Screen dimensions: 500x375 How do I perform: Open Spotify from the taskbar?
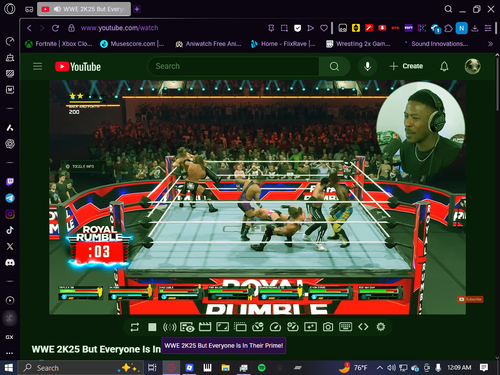(262, 368)
